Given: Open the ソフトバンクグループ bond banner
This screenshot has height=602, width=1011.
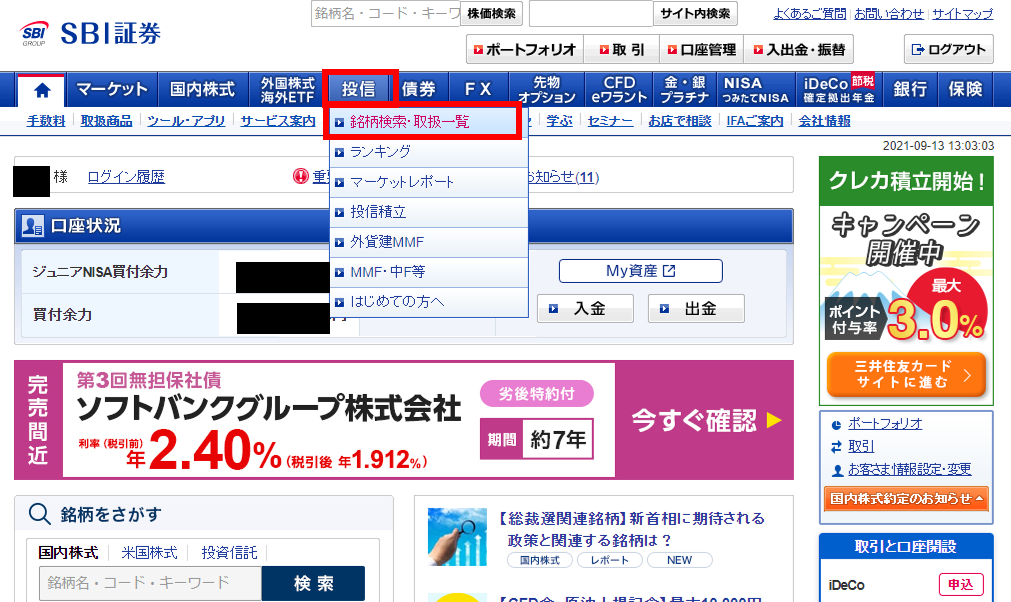Looking at the screenshot, I should 404,420.
